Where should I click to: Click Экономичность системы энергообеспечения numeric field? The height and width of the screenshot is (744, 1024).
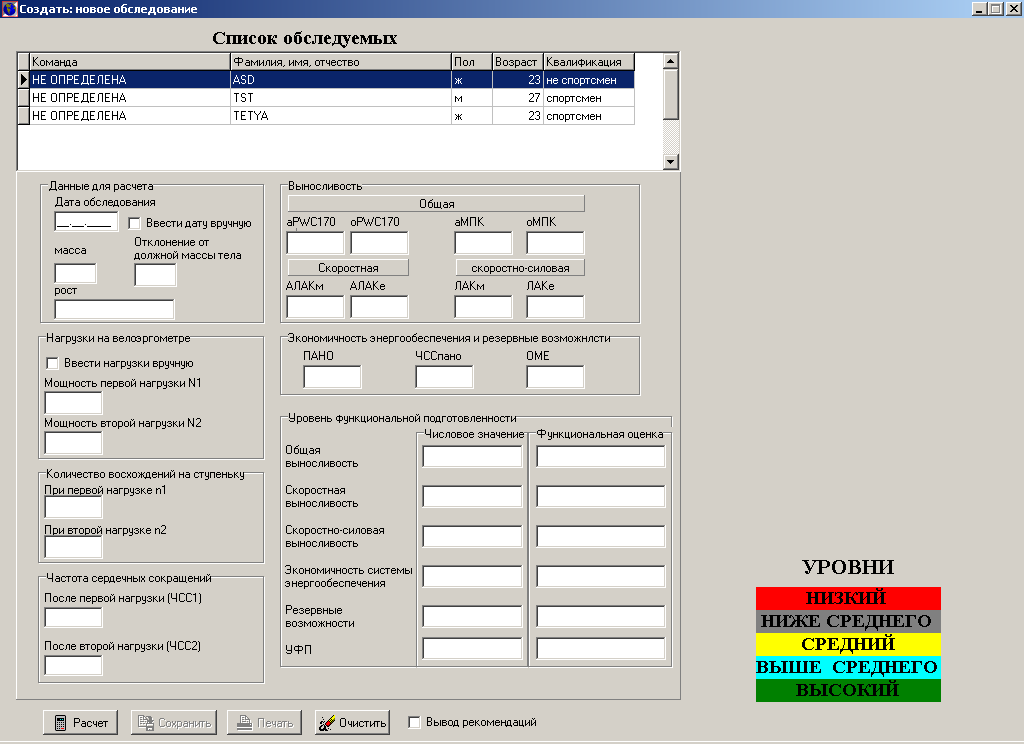[472, 576]
